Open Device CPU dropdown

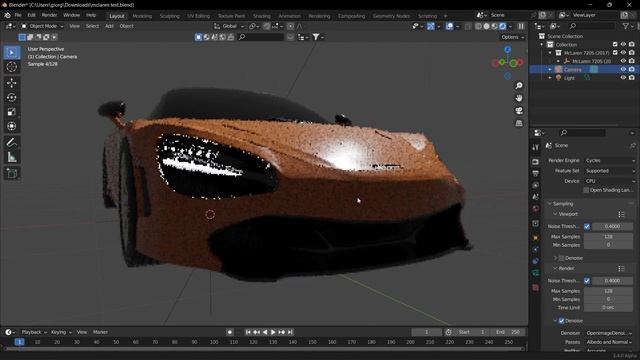click(609, 181)
